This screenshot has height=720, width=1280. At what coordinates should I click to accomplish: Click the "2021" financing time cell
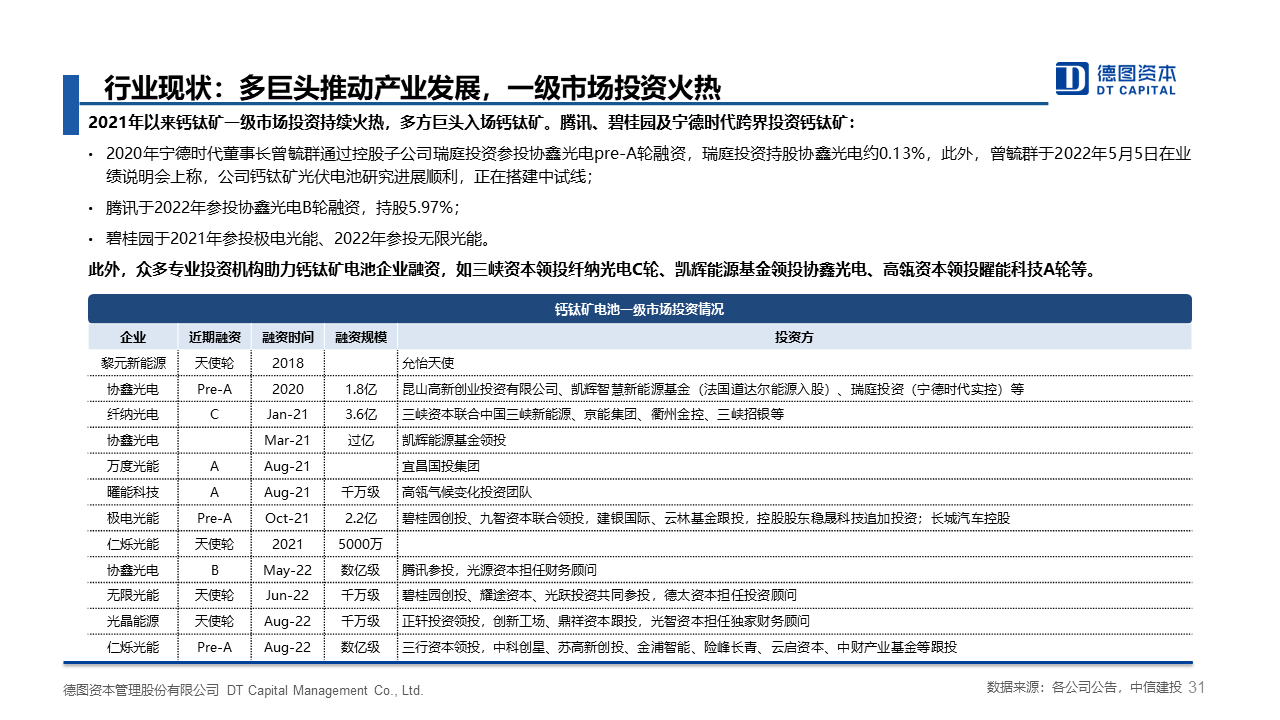[288, 544]
